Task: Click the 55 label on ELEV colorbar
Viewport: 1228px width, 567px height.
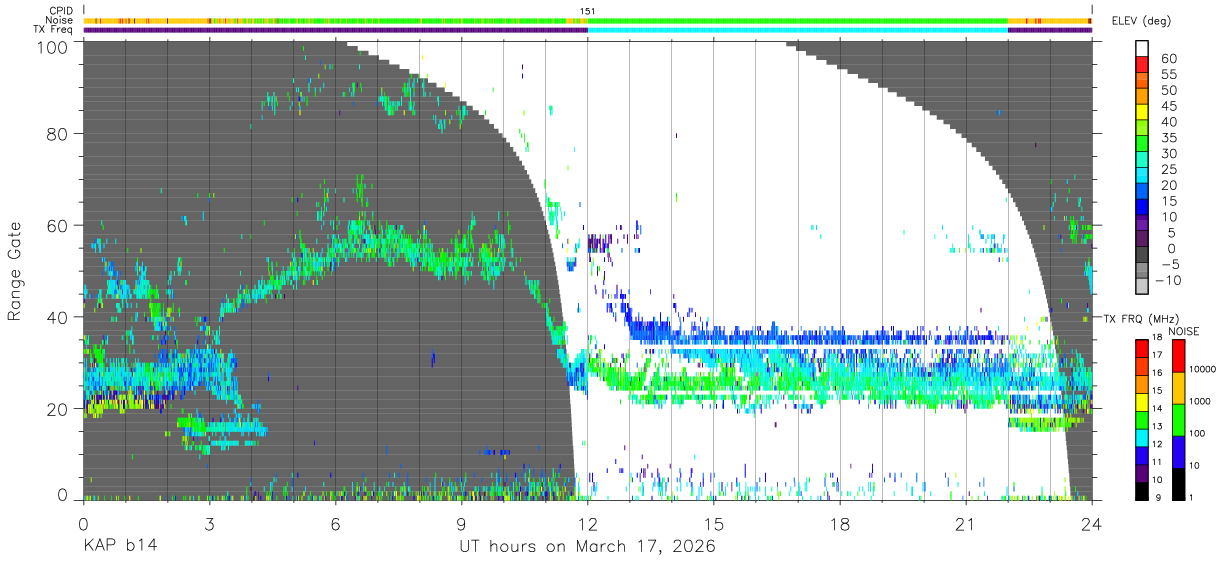Action: point(1167,74)
